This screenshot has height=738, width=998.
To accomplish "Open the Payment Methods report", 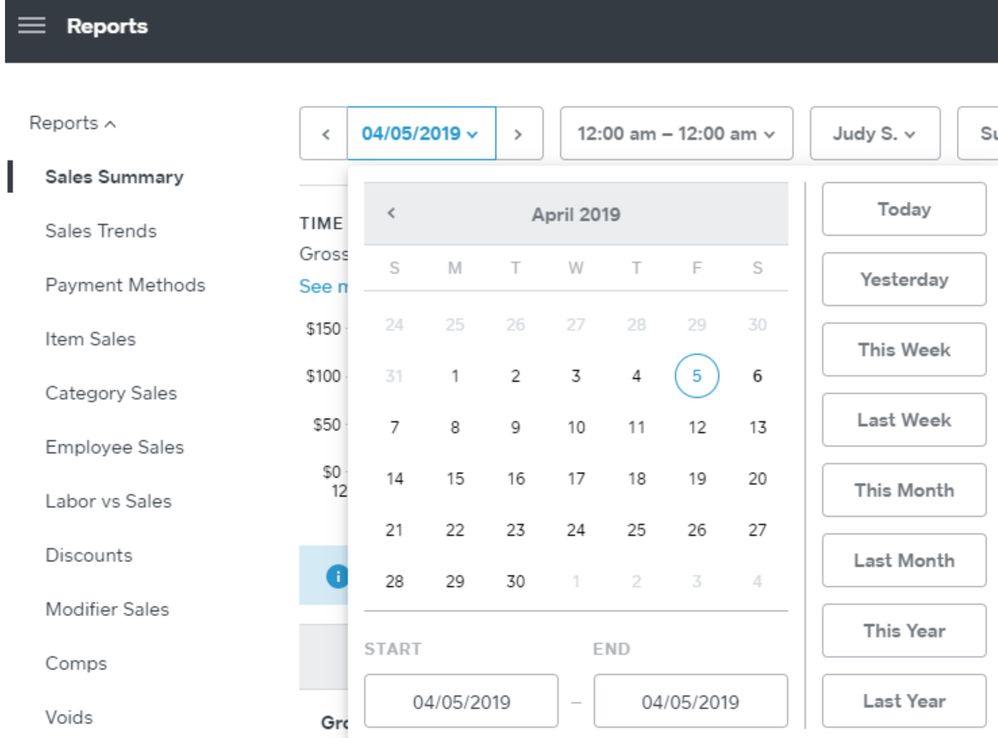I will pyautogui.click(x=125, y=285).
